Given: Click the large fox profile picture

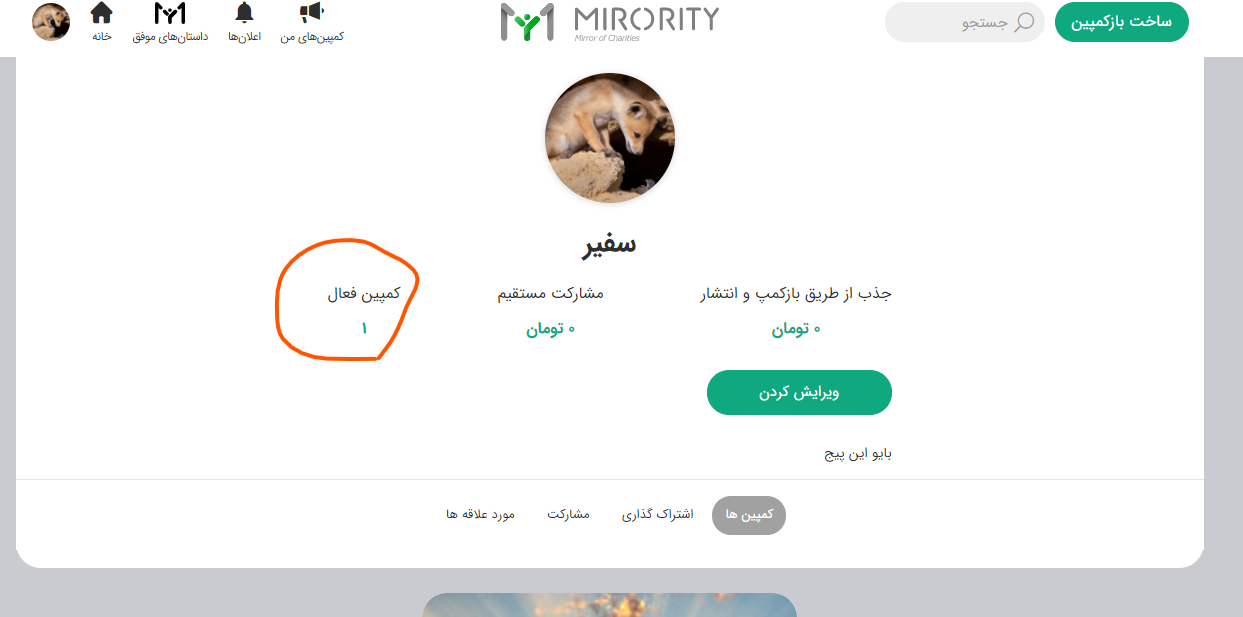Looking at the screenshot, I should (x=610, y=138).
